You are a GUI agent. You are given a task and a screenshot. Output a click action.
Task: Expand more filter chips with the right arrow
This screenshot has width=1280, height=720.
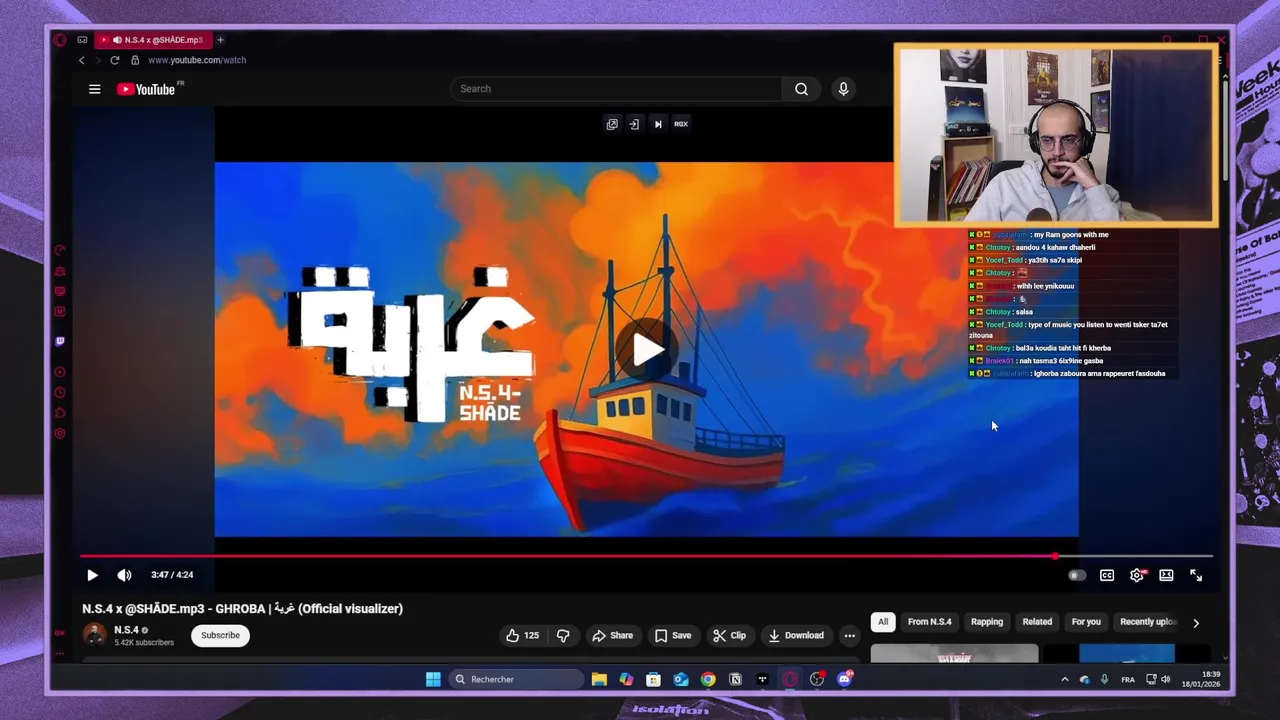coord(1195,623)
